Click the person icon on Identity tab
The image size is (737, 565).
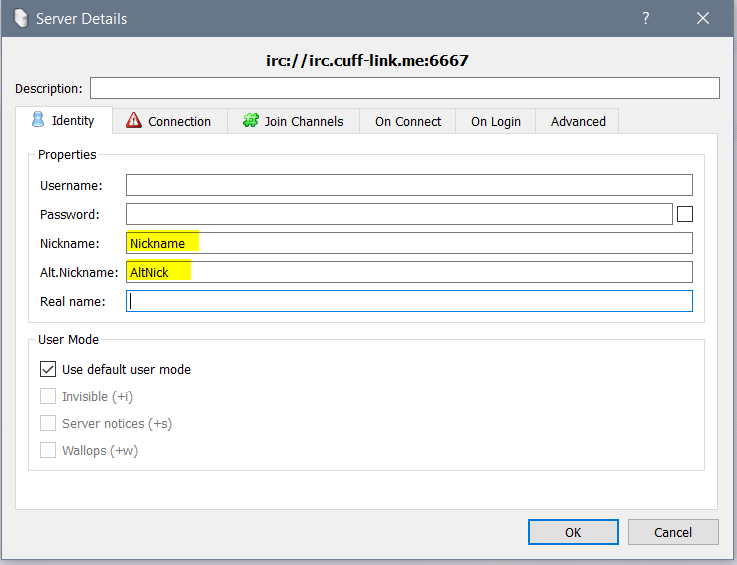click(x=38, y=120)
